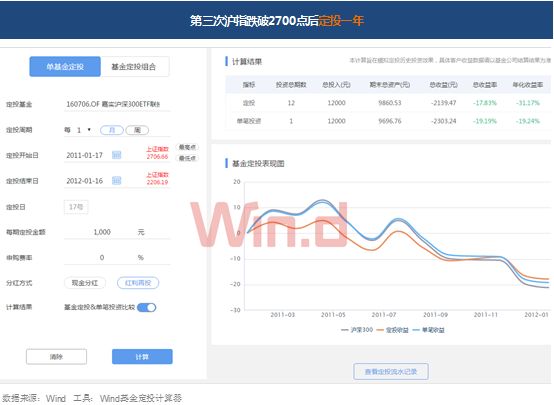554x405 pixels.
Task: Switch to 单基金定投 tab
Action: point(65,66)
